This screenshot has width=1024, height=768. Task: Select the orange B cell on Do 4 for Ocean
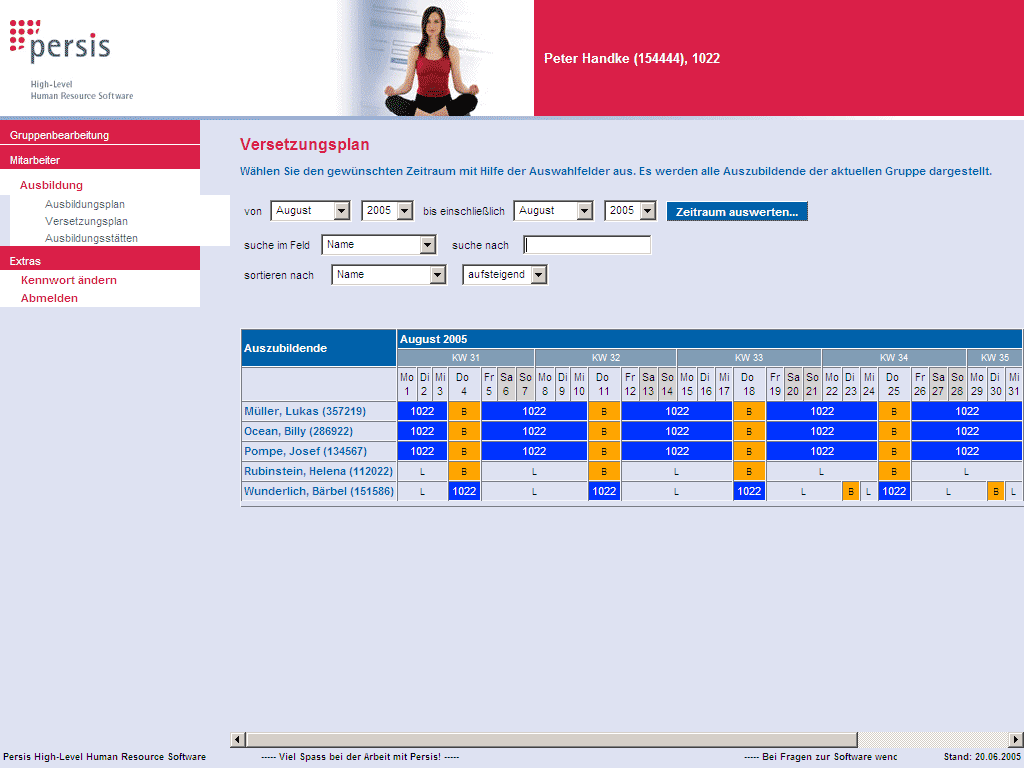pos(463,431)
